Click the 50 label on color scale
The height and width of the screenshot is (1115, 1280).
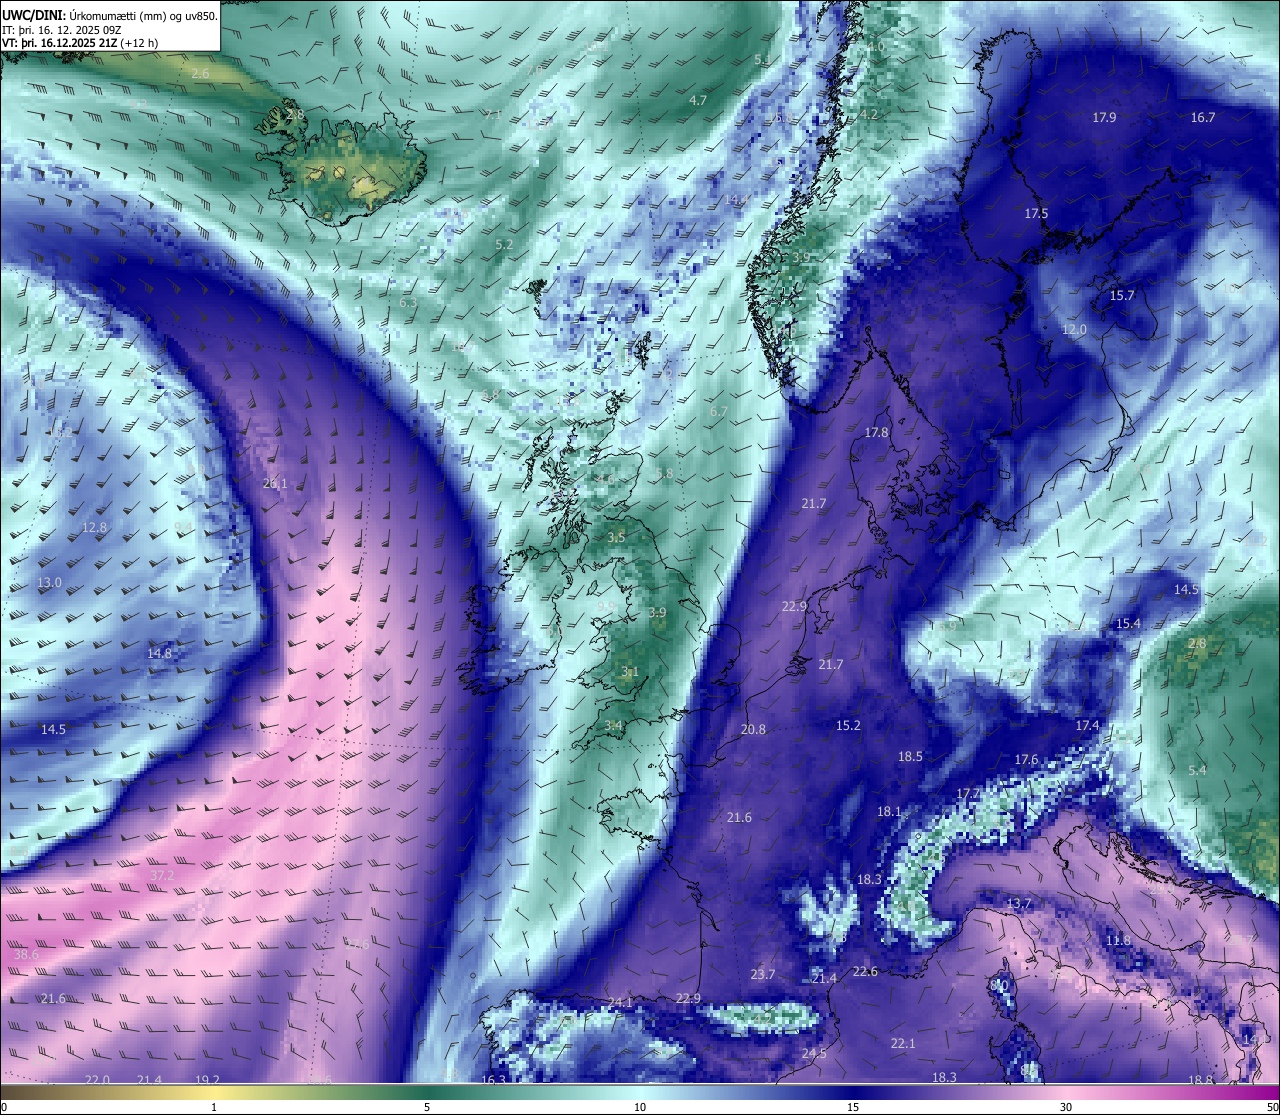(1272, 1107)
